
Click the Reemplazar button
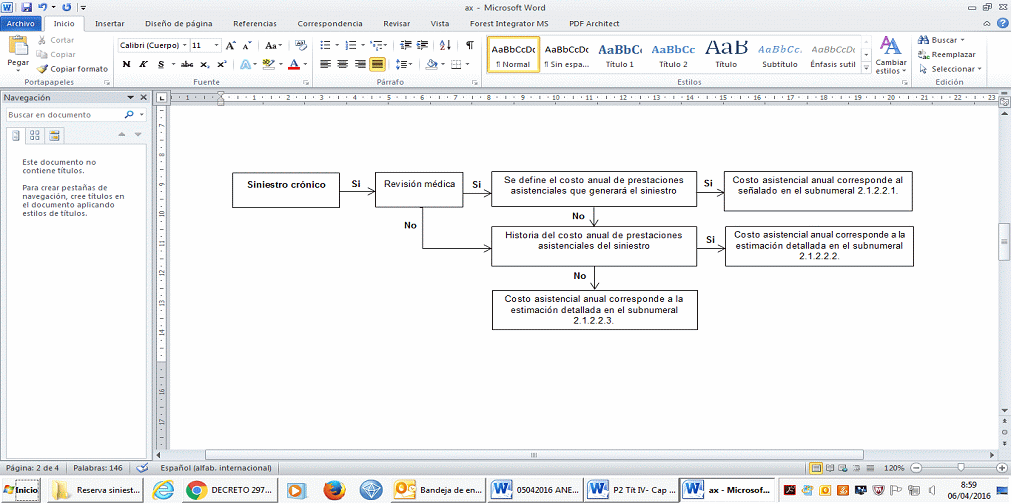(951, 54)
